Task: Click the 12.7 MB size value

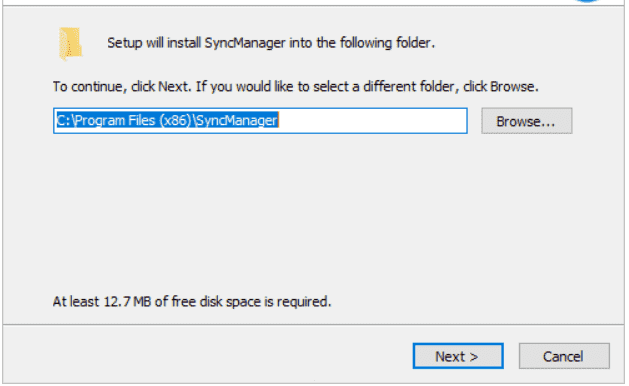Action: (x=128, y=301)
